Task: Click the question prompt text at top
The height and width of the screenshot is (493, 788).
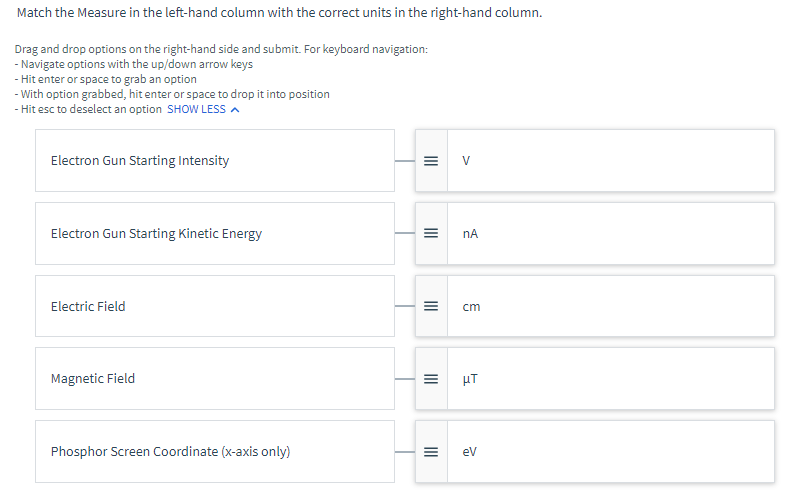Action: [279, 15]
